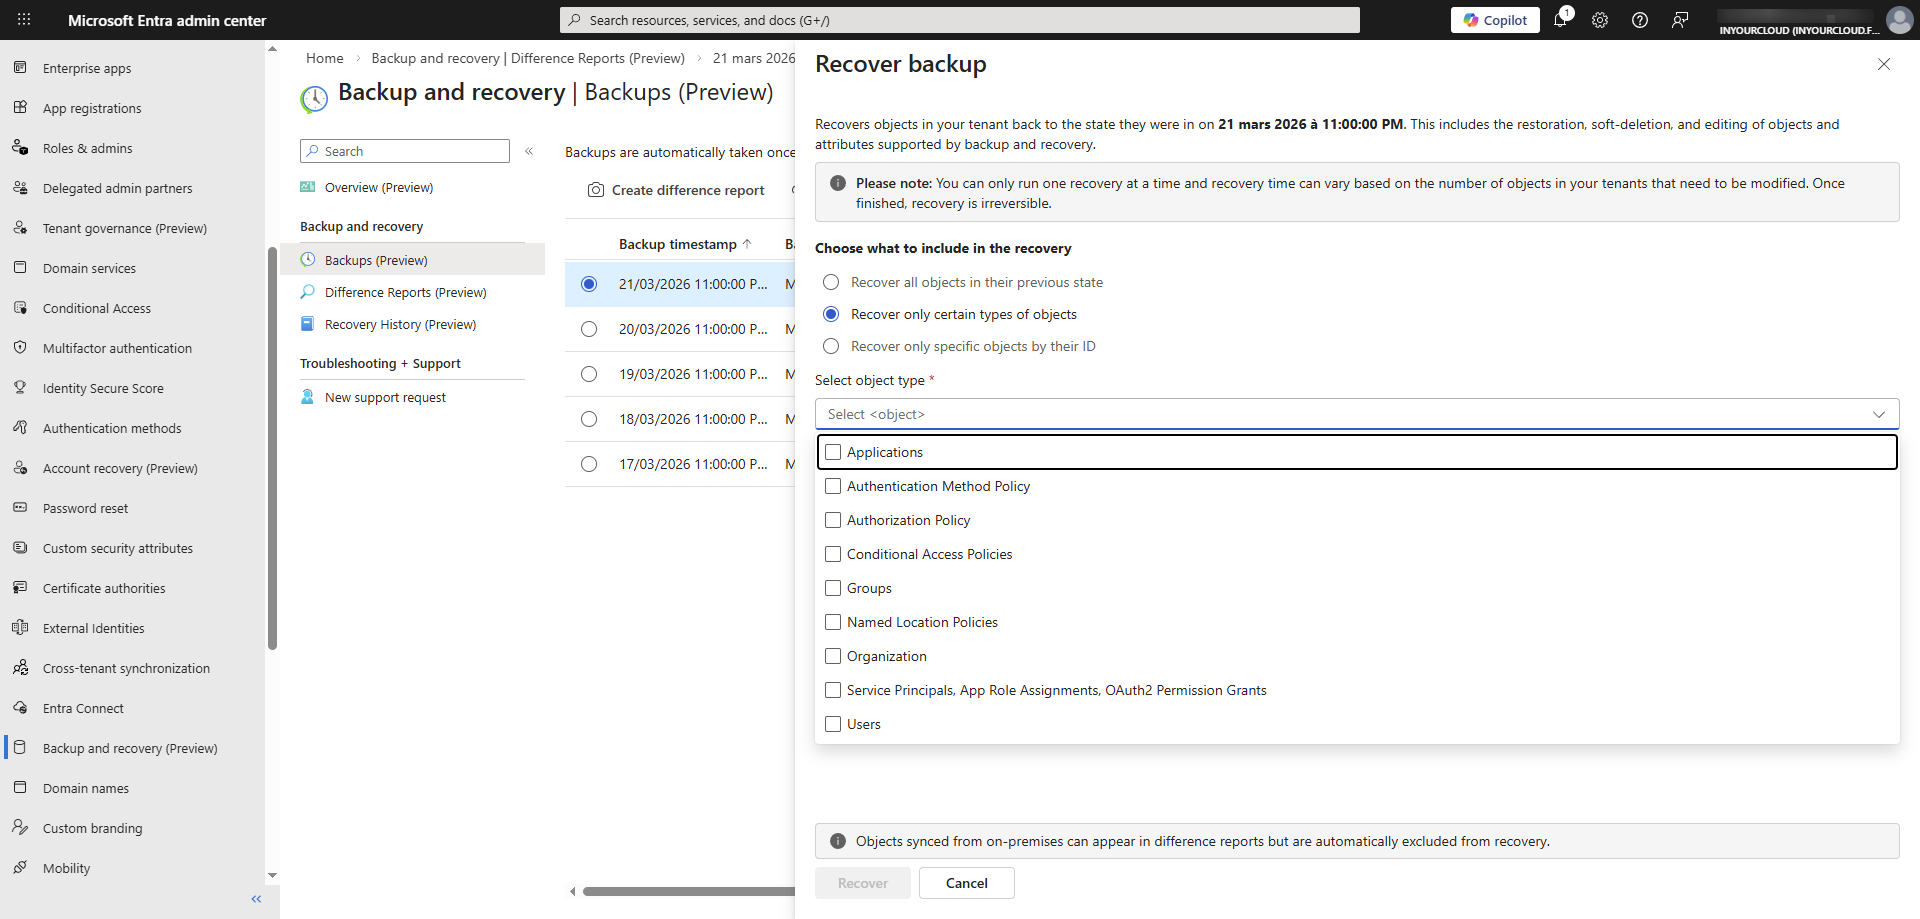This screenshot has width=1920, height=919.
Task: Close the Recover backup panel
Action: pyautogui.click(x=1884, y=64)
